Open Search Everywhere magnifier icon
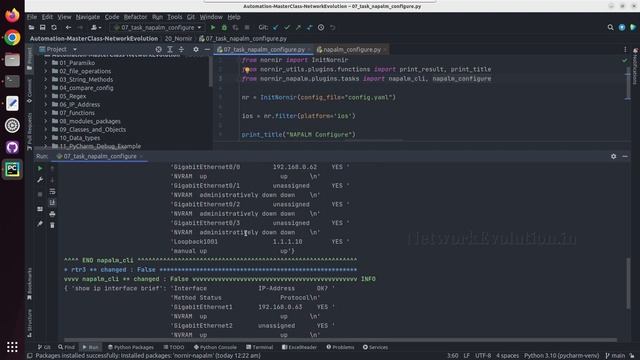 click(x=610, y=27)
